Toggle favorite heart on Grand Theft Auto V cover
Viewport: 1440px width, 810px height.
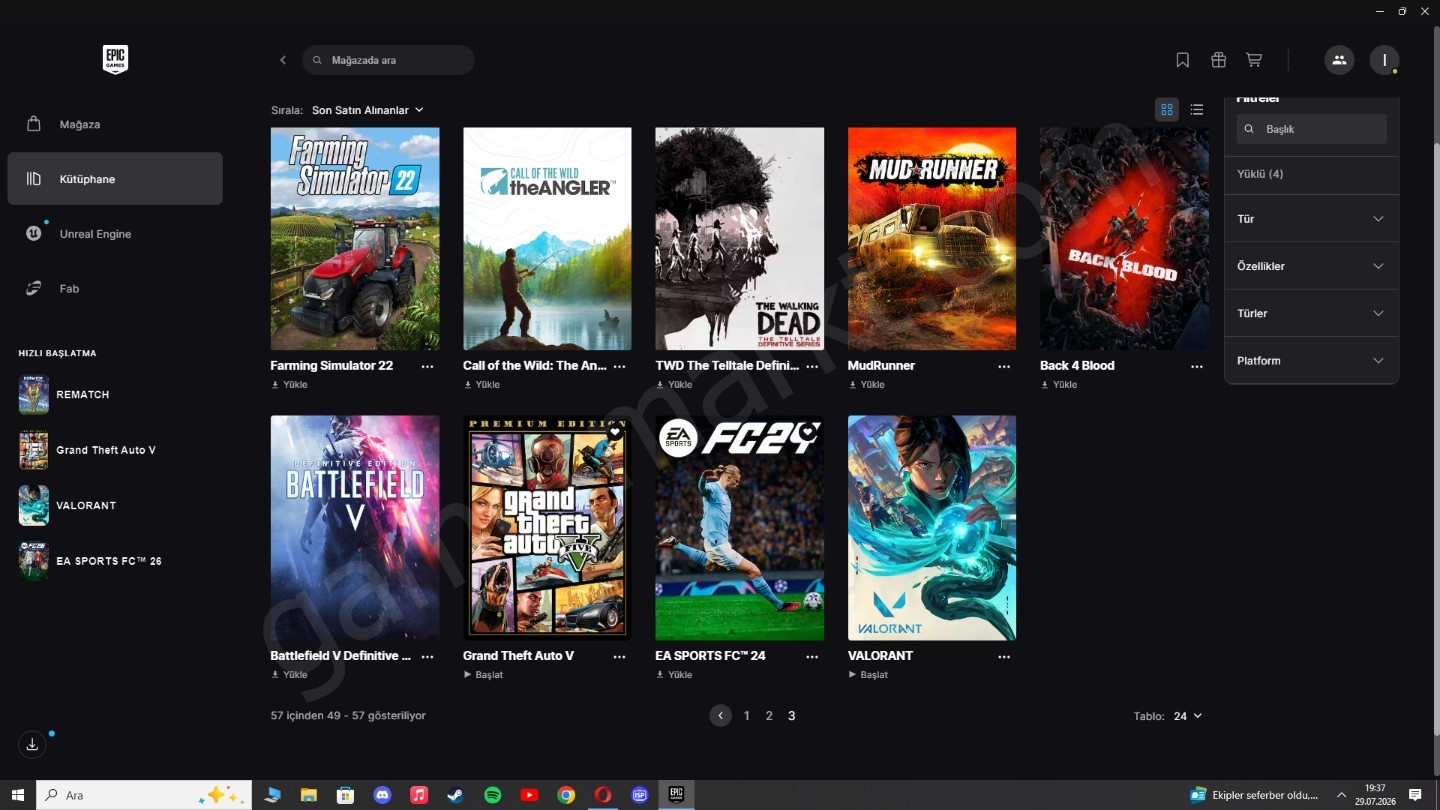tap(615, 433)
